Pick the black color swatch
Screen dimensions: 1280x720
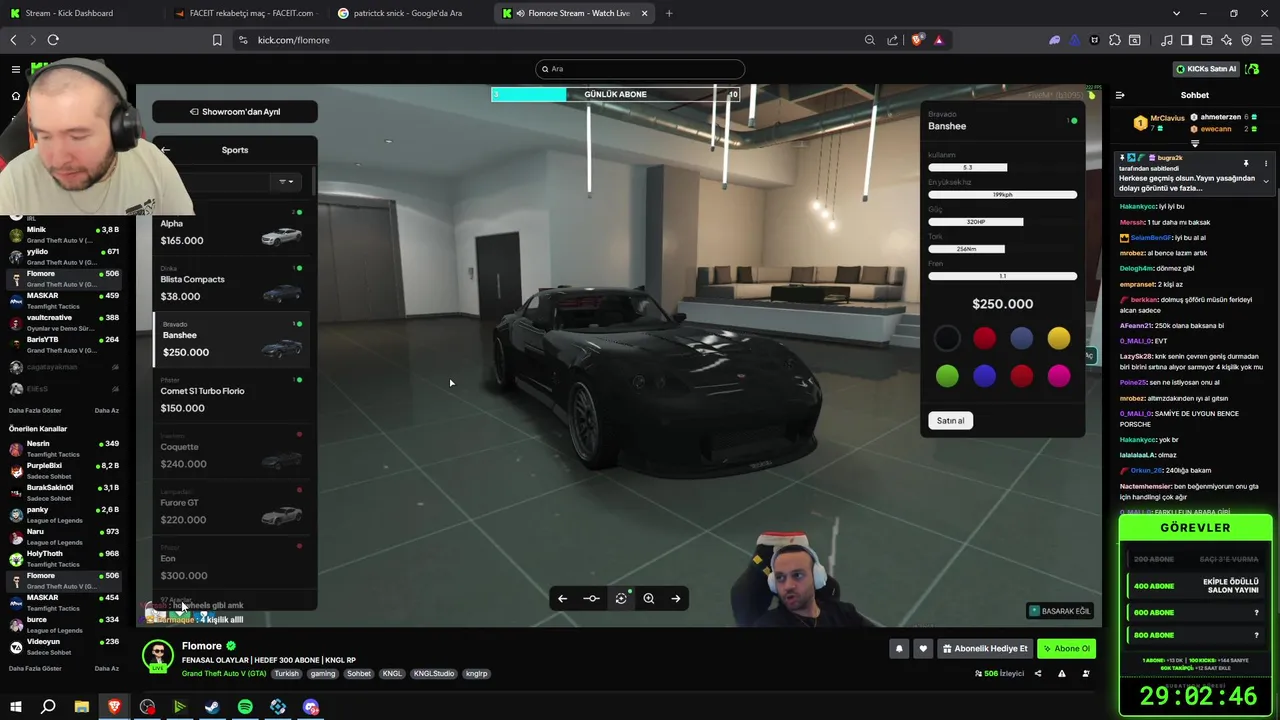tap(947, 339)
